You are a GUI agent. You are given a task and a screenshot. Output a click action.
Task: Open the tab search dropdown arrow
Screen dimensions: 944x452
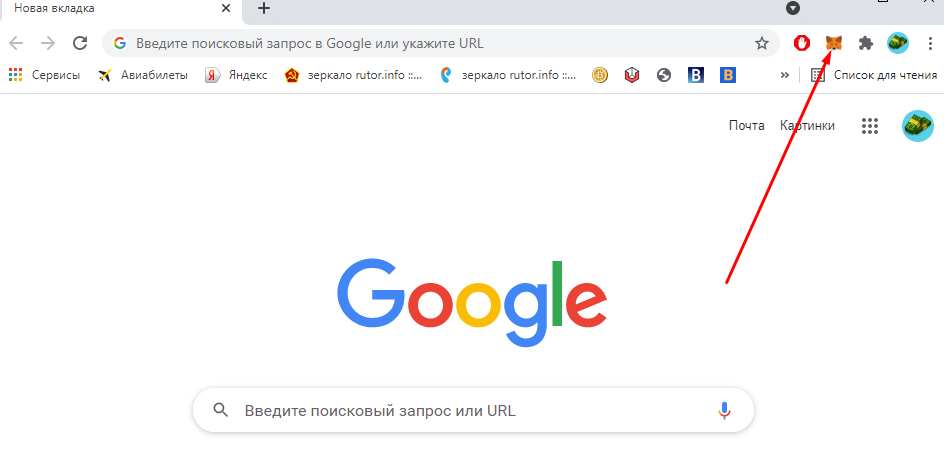tap(793, 8)
